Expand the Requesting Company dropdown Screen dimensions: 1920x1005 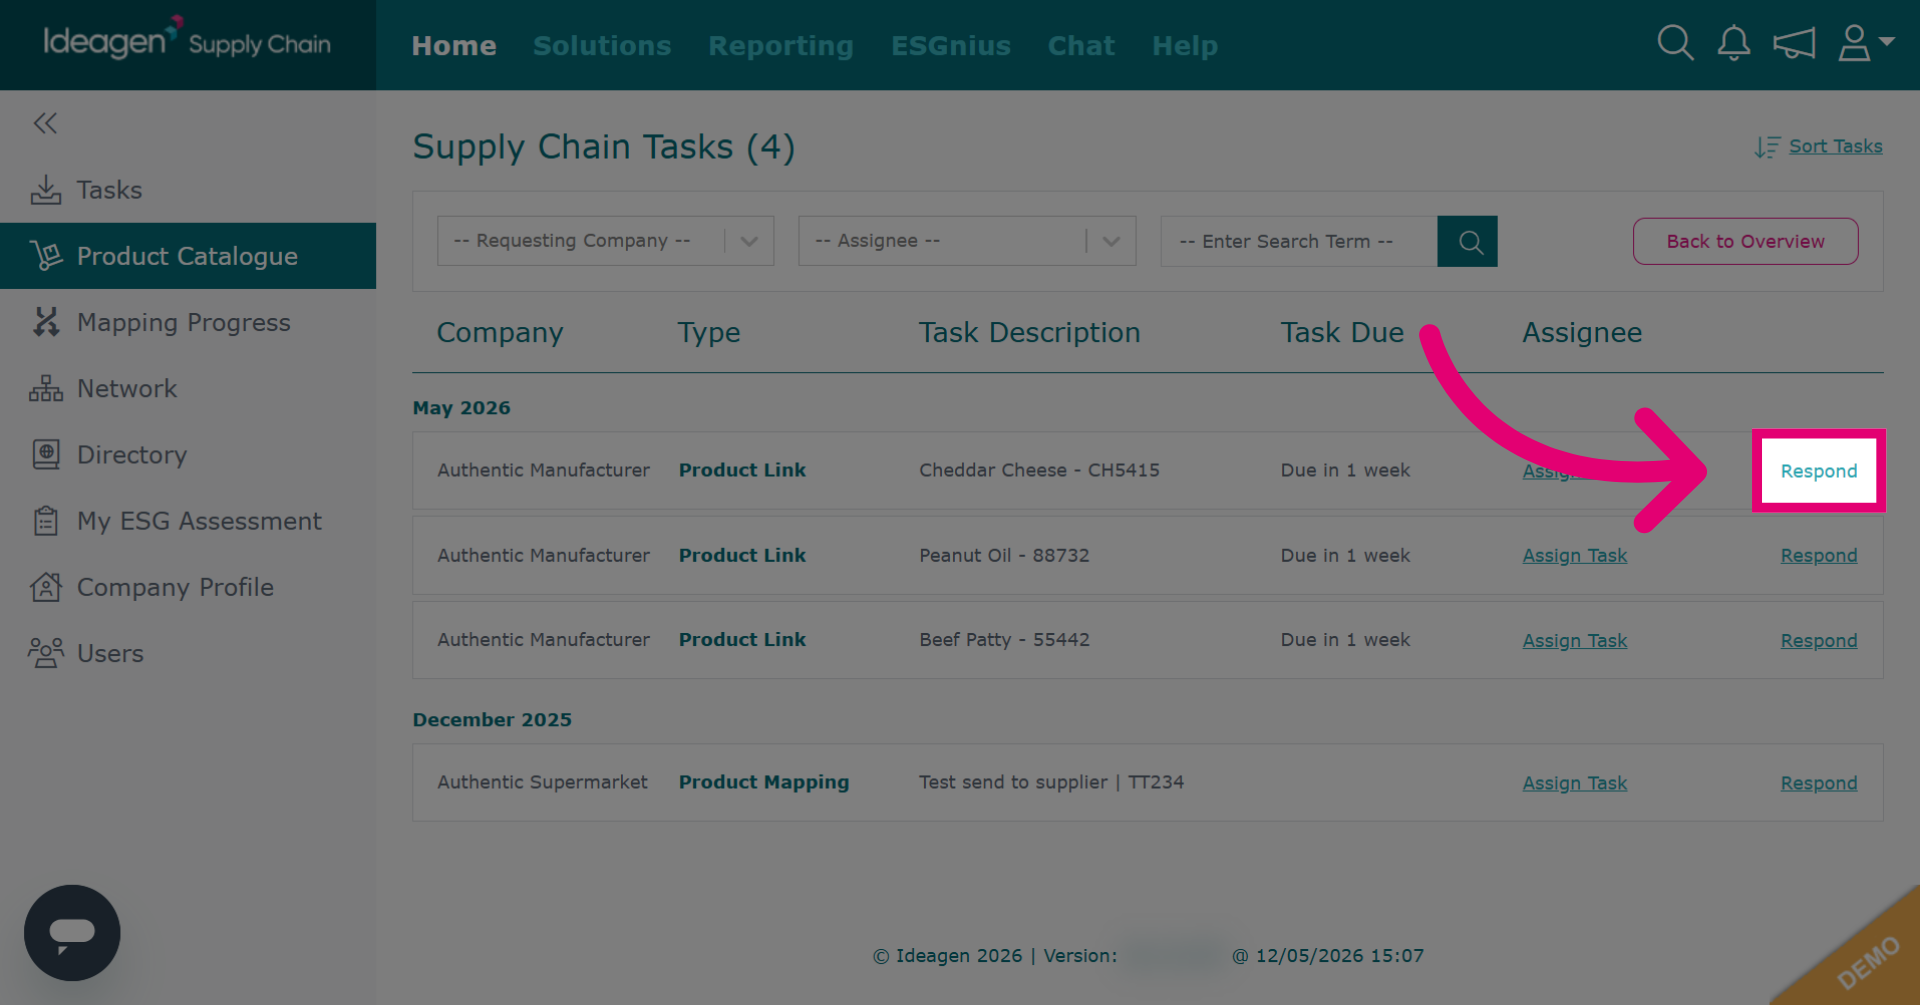pyautogui.click(x=606, y=241)
